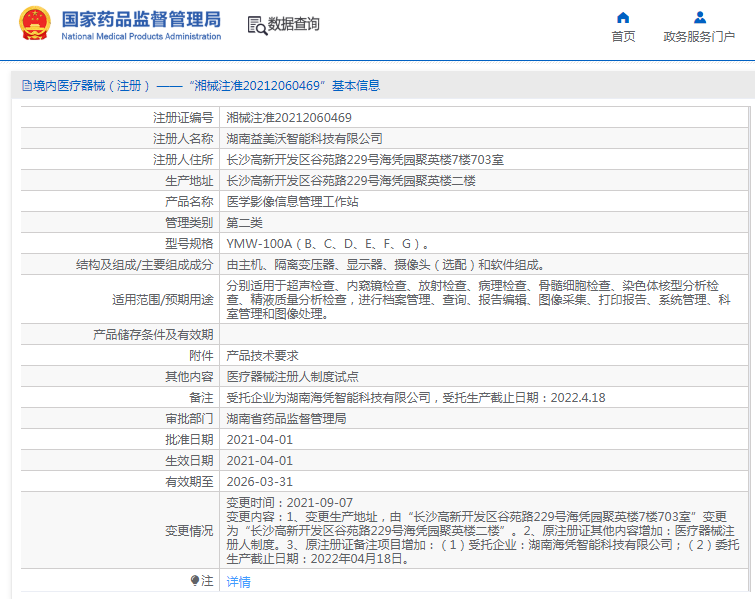The width and height of the screenshot is (755, 599).
Task: Click 国家药品监督管理局 title text
Action: point(141,19)
